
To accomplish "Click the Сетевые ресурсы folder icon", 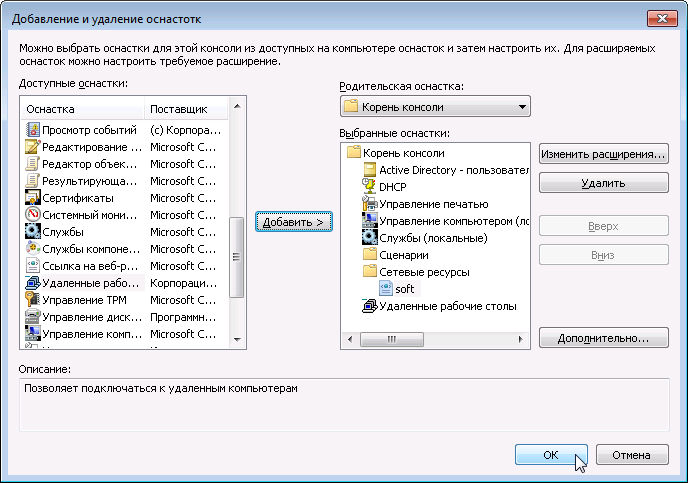I will click(370, 272).
